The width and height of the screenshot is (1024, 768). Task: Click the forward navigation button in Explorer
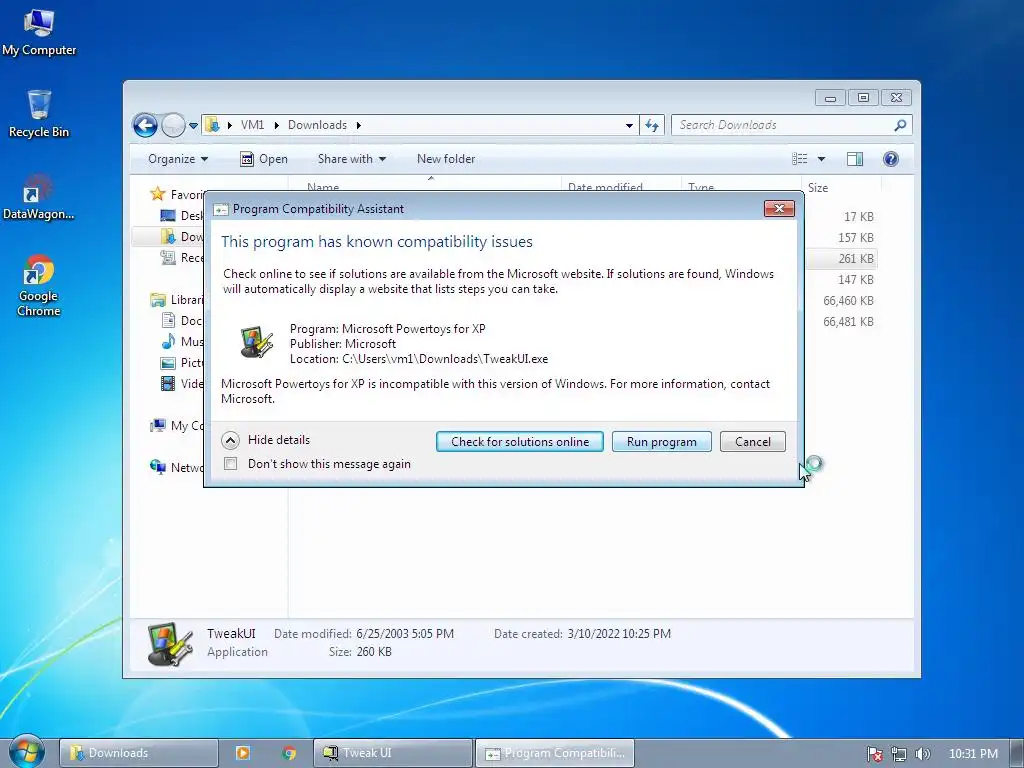click(173, 125)
